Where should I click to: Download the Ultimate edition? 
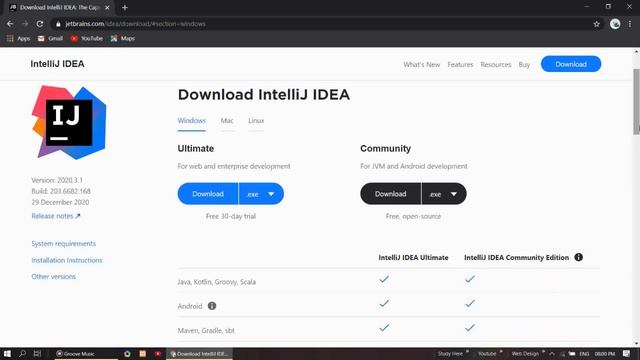[208, 194]
